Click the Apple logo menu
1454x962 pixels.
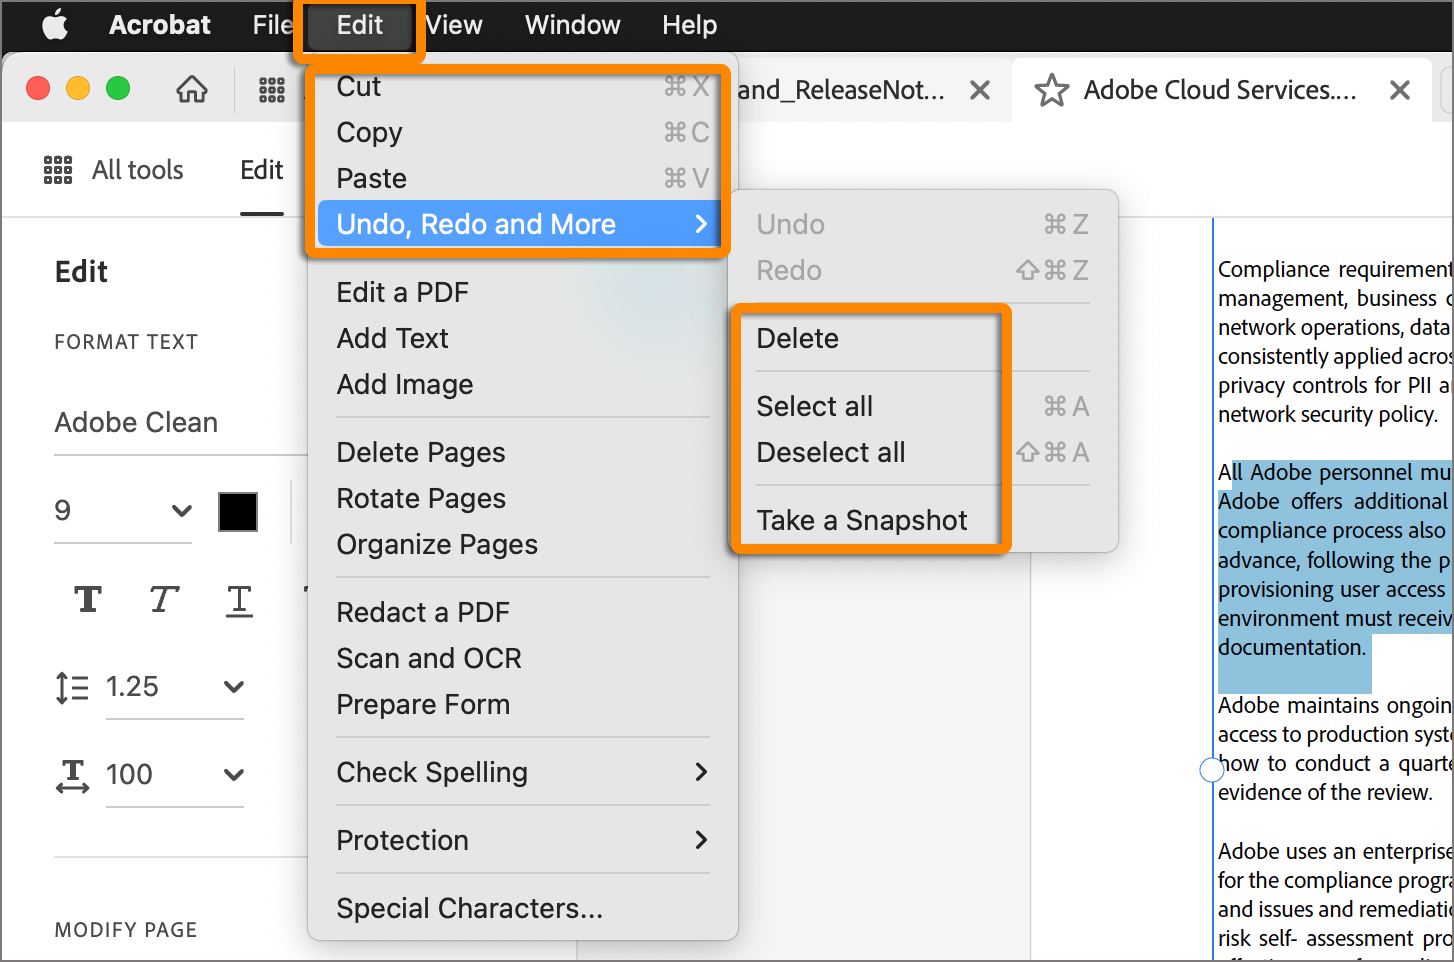click(55, 25)
